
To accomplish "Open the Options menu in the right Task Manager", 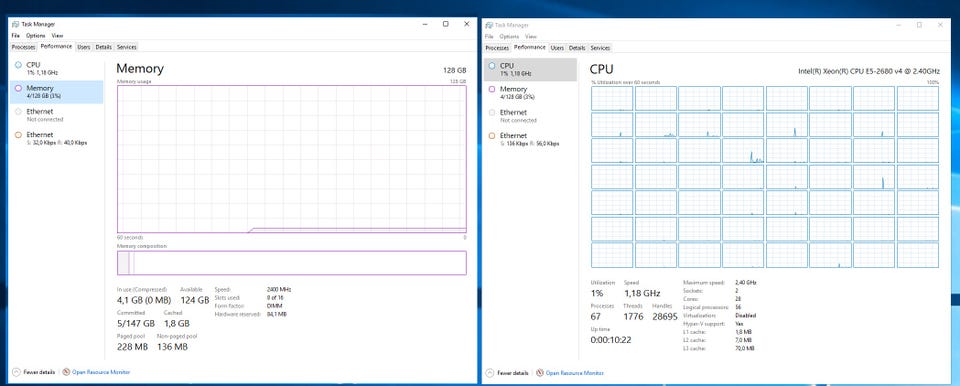I will 509,36.
